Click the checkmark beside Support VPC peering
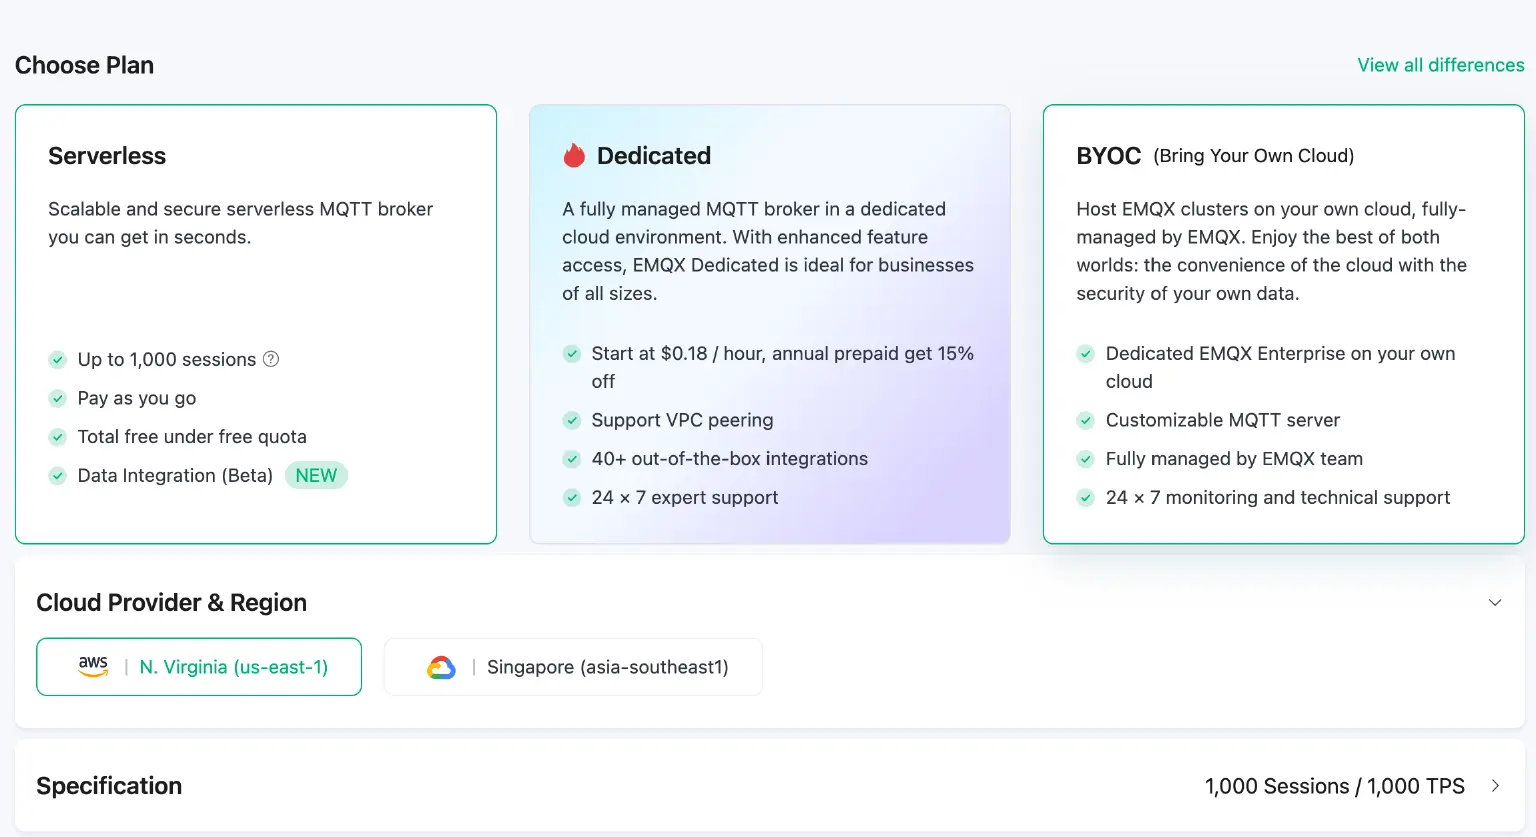The image size is (1536, 837). click(571, 420)
